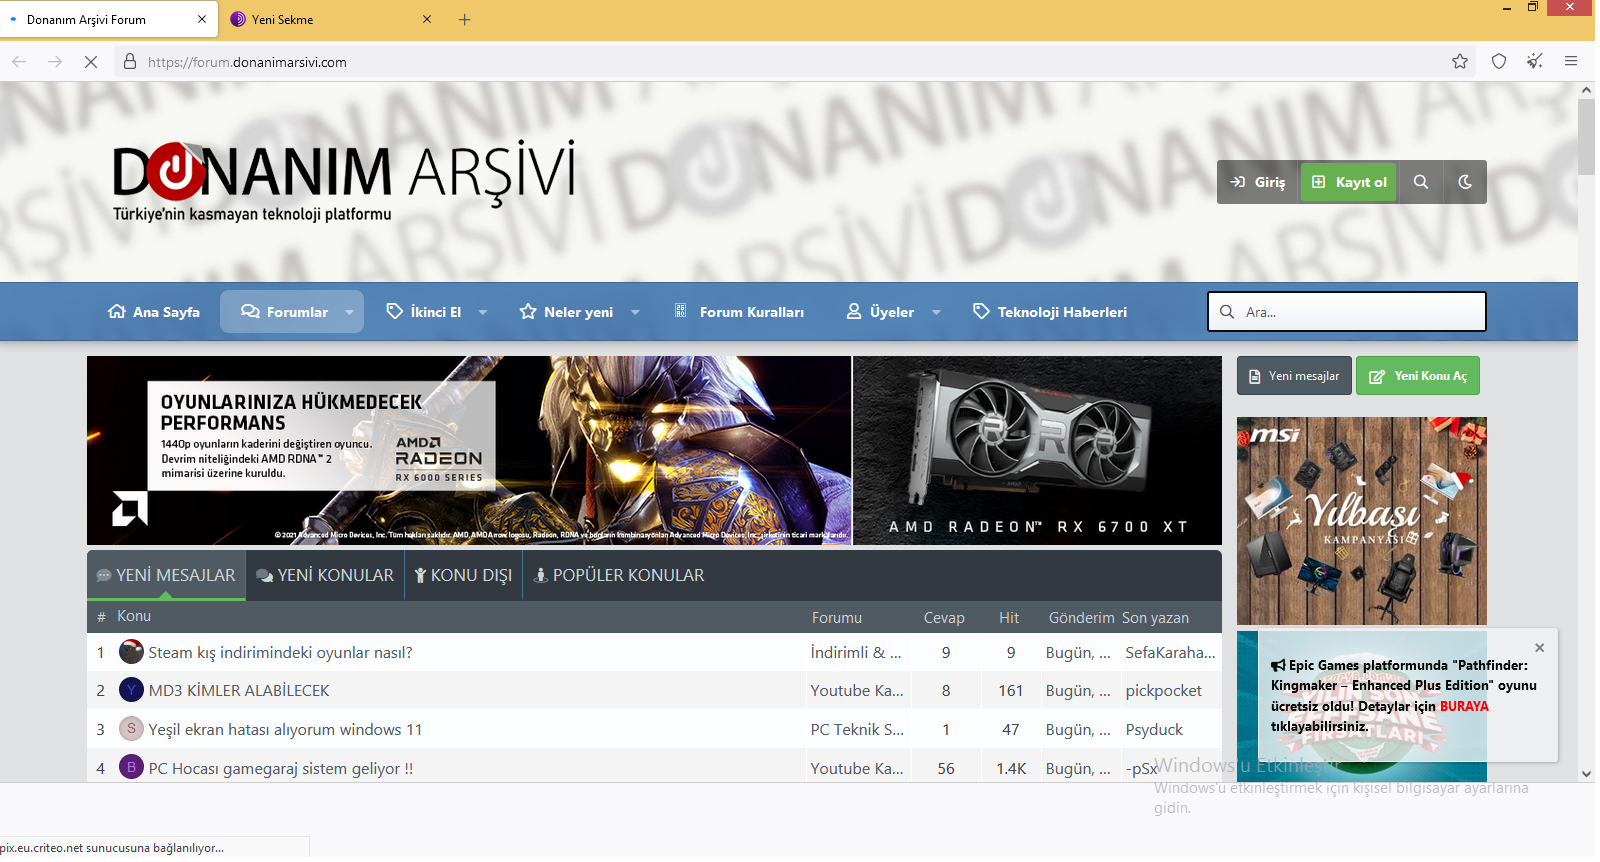Click the S avatar beside Yeşil ekran topic
The image size is (1600, 862).
coord(131,729)
